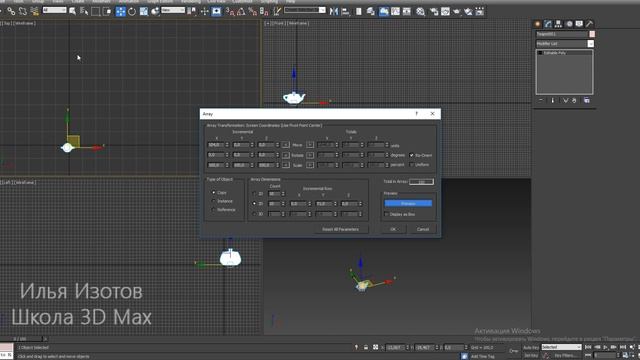640x360 pixels.
Task: Open the Render Setup icon
Action: coord(434,11)
